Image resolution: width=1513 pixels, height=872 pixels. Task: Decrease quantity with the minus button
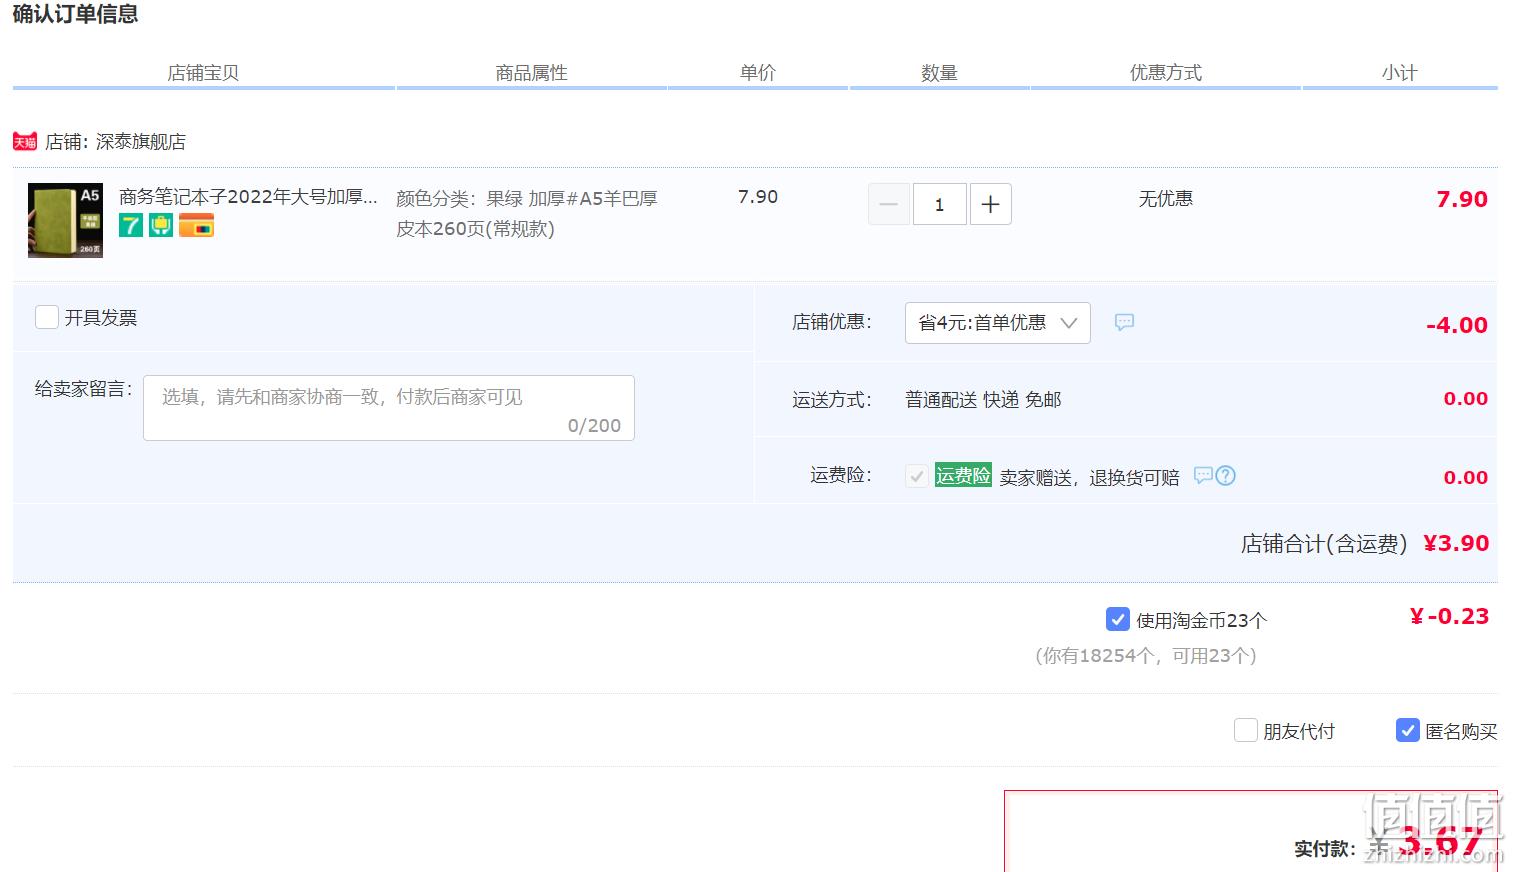tap(888, 204)
